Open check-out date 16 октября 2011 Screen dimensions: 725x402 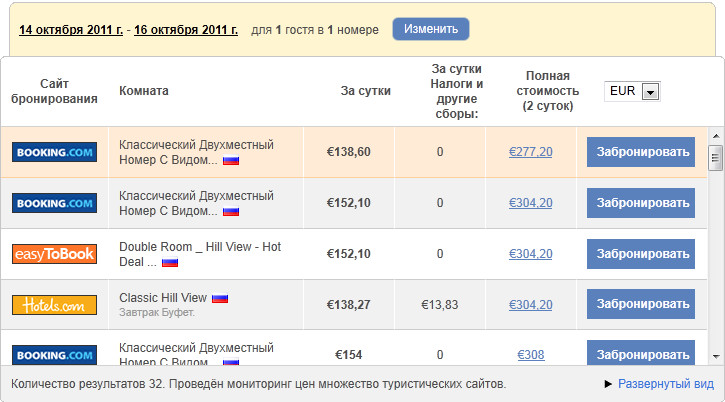click(185, 29)
